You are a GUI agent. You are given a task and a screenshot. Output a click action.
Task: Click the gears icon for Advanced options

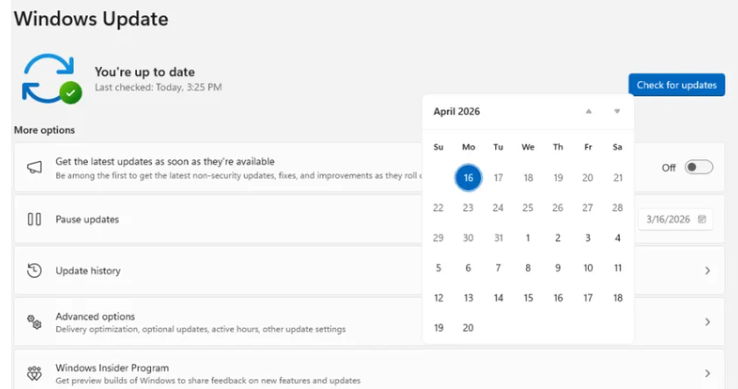34,322
